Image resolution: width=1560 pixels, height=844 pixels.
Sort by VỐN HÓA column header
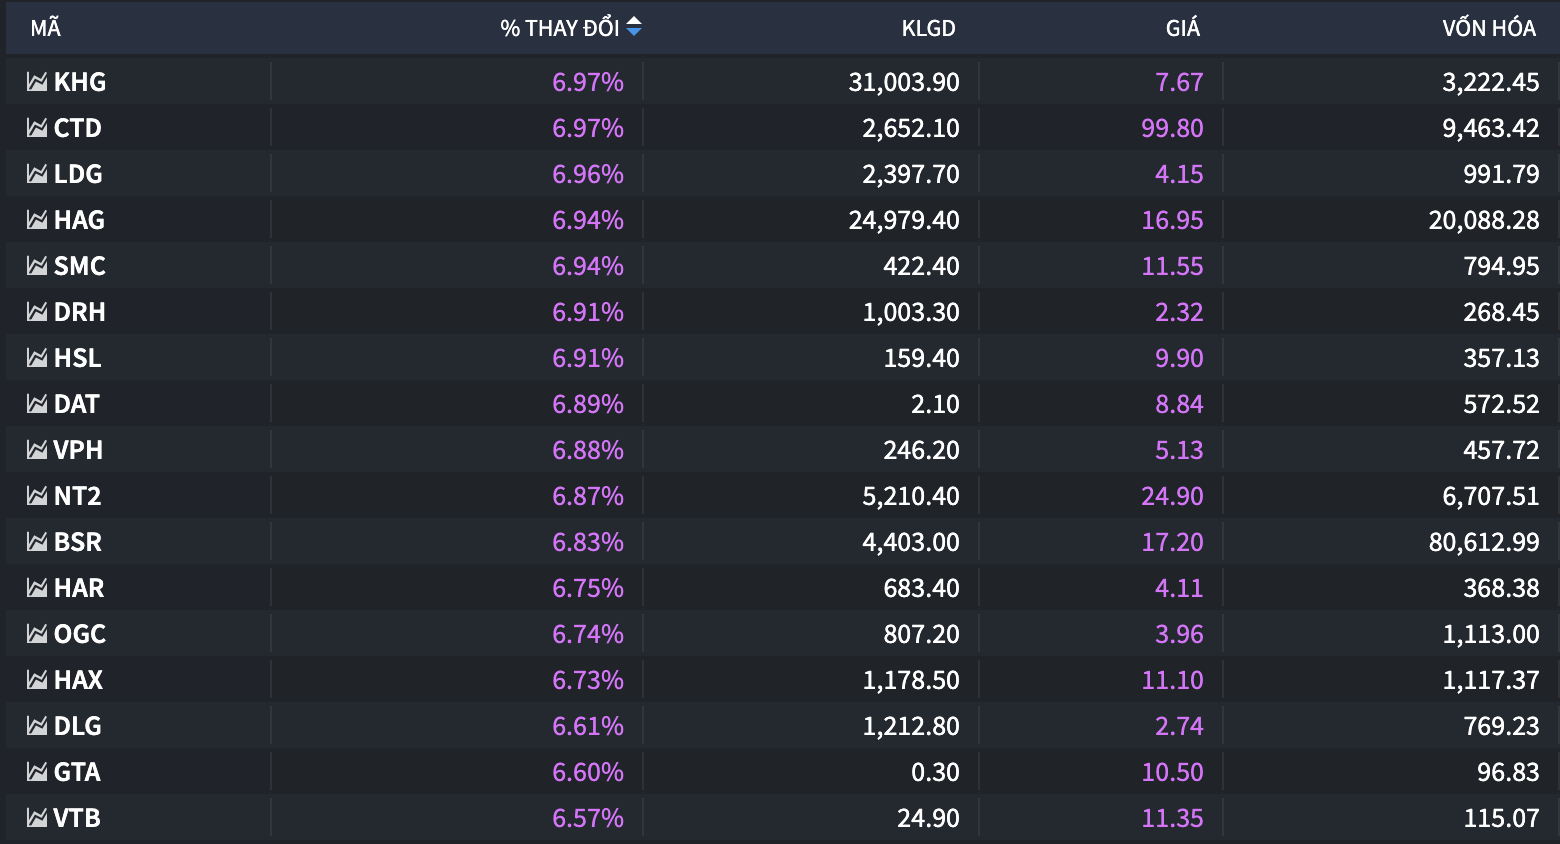click(1488, 28)
